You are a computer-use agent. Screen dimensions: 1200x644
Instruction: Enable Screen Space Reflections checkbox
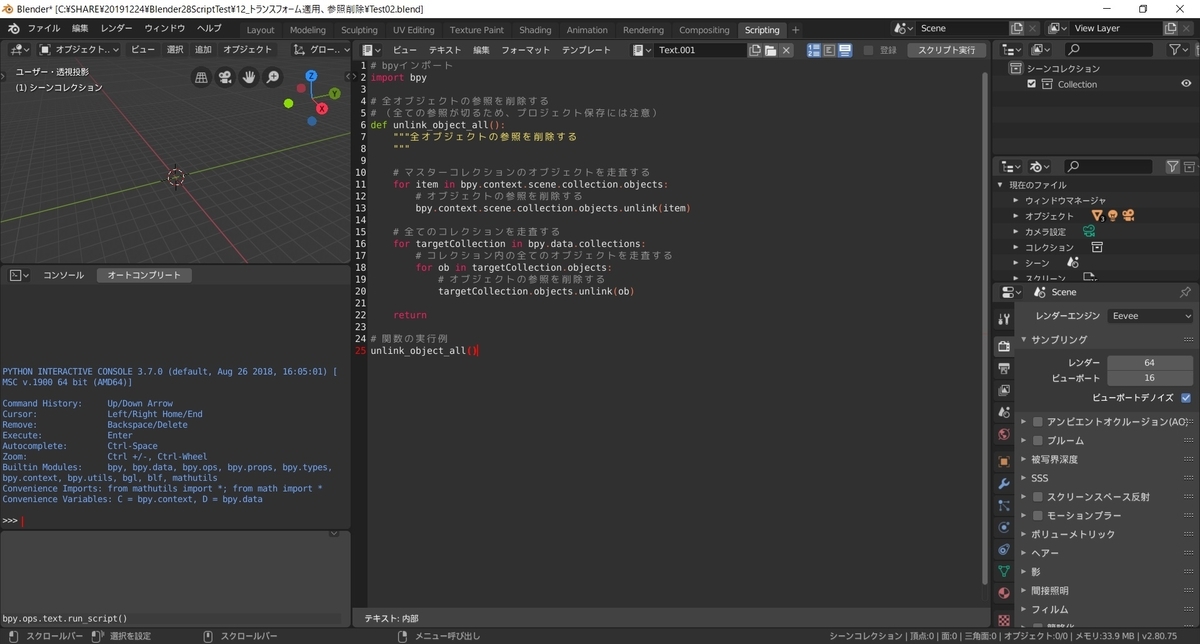(1038, 497)
